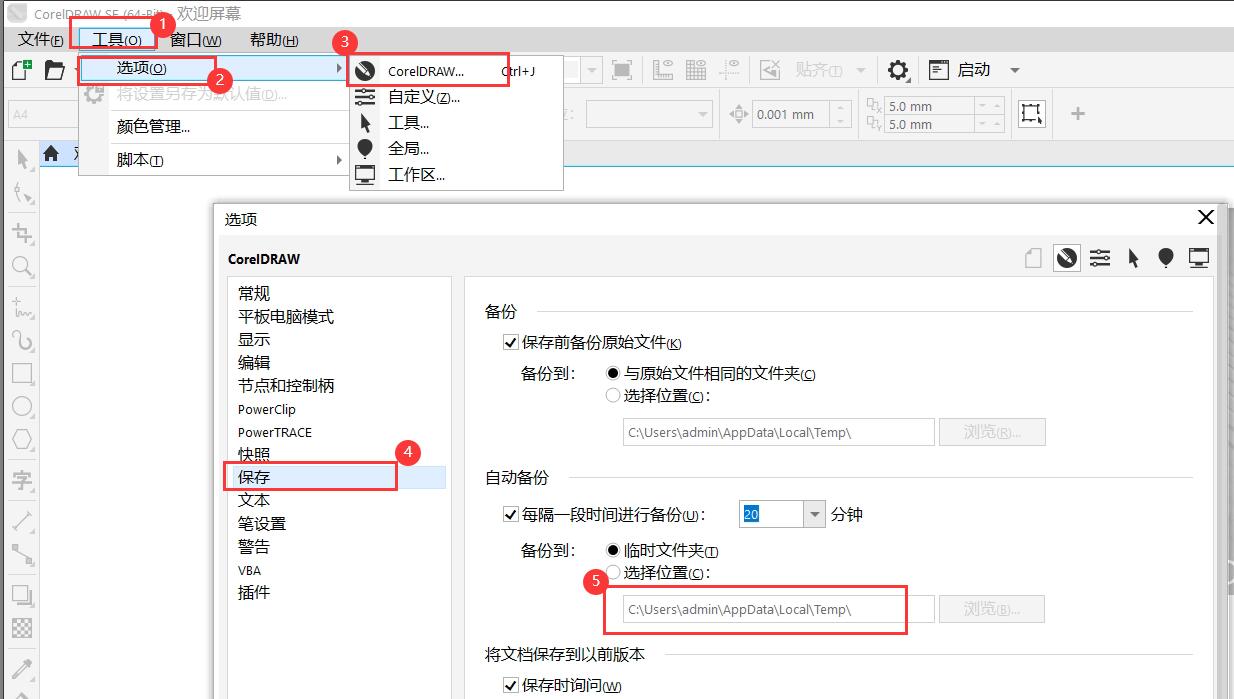This screenshot has width=1234, height=699.
Task: Select the Ellipse tool in toolbox
Action: (x=22, y=407)
